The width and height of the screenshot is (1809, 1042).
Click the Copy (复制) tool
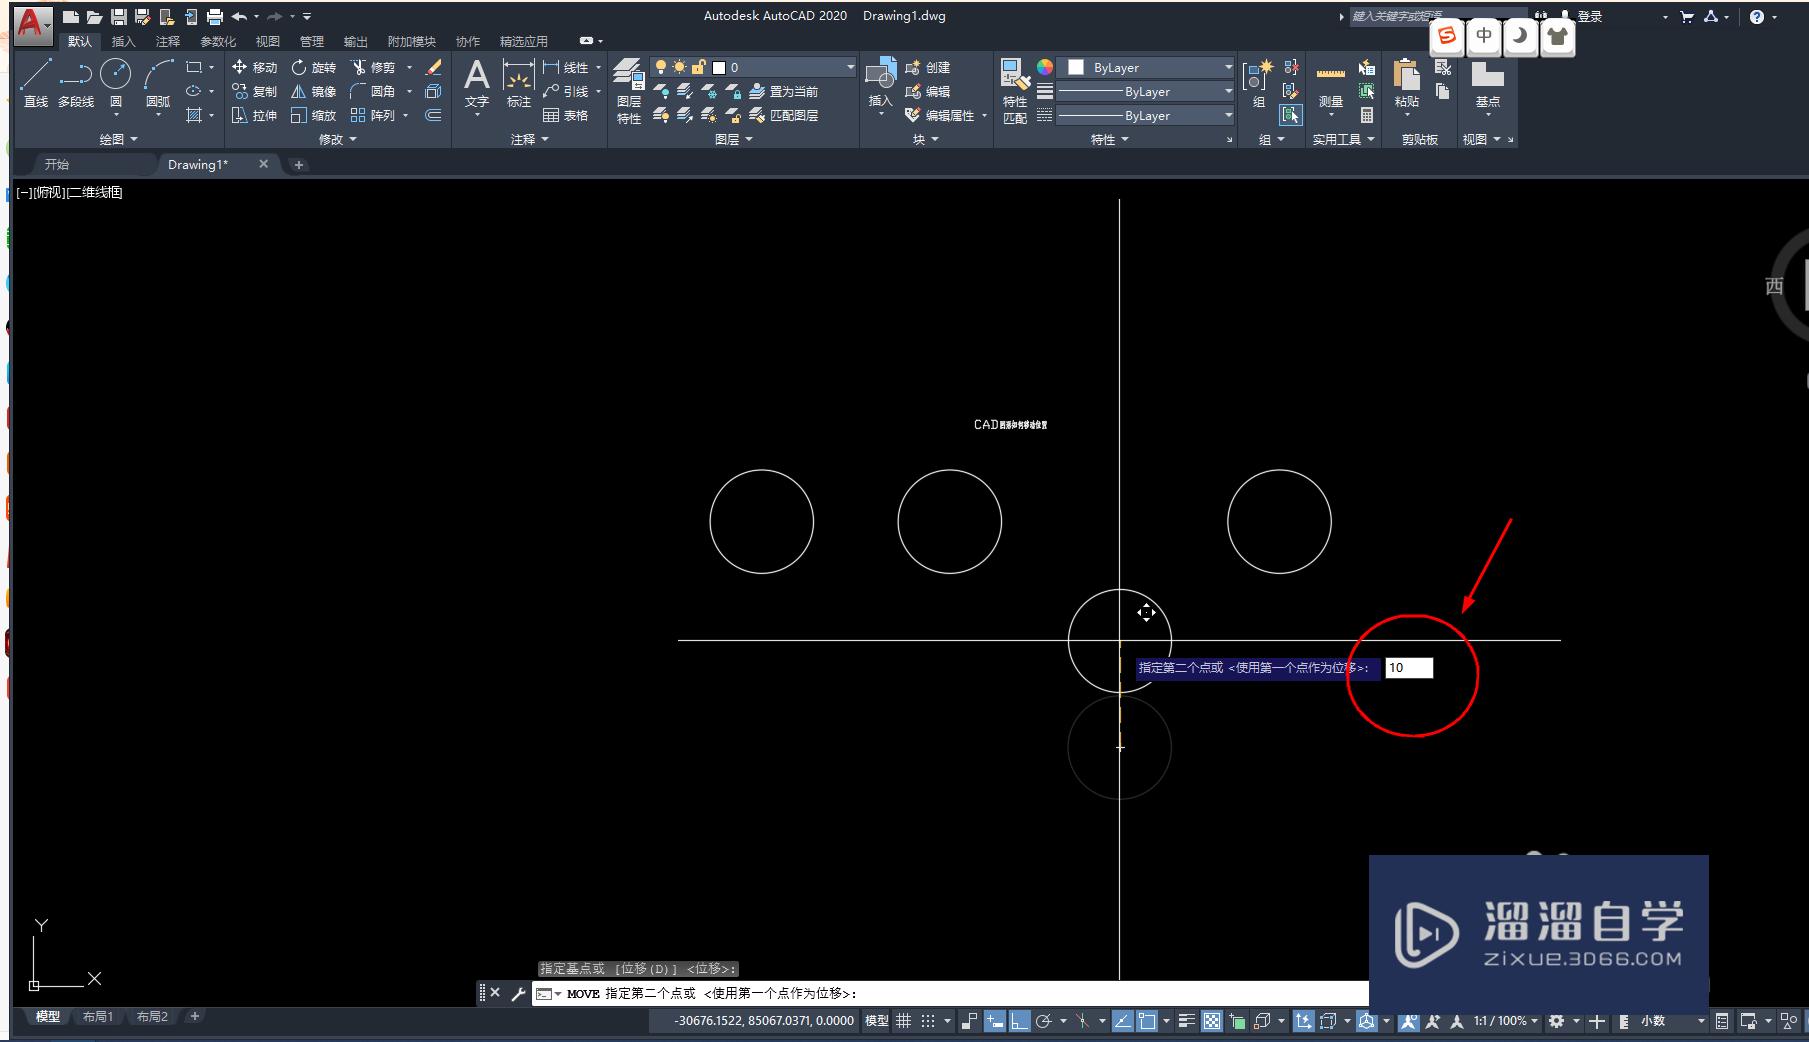click(254, 91)
